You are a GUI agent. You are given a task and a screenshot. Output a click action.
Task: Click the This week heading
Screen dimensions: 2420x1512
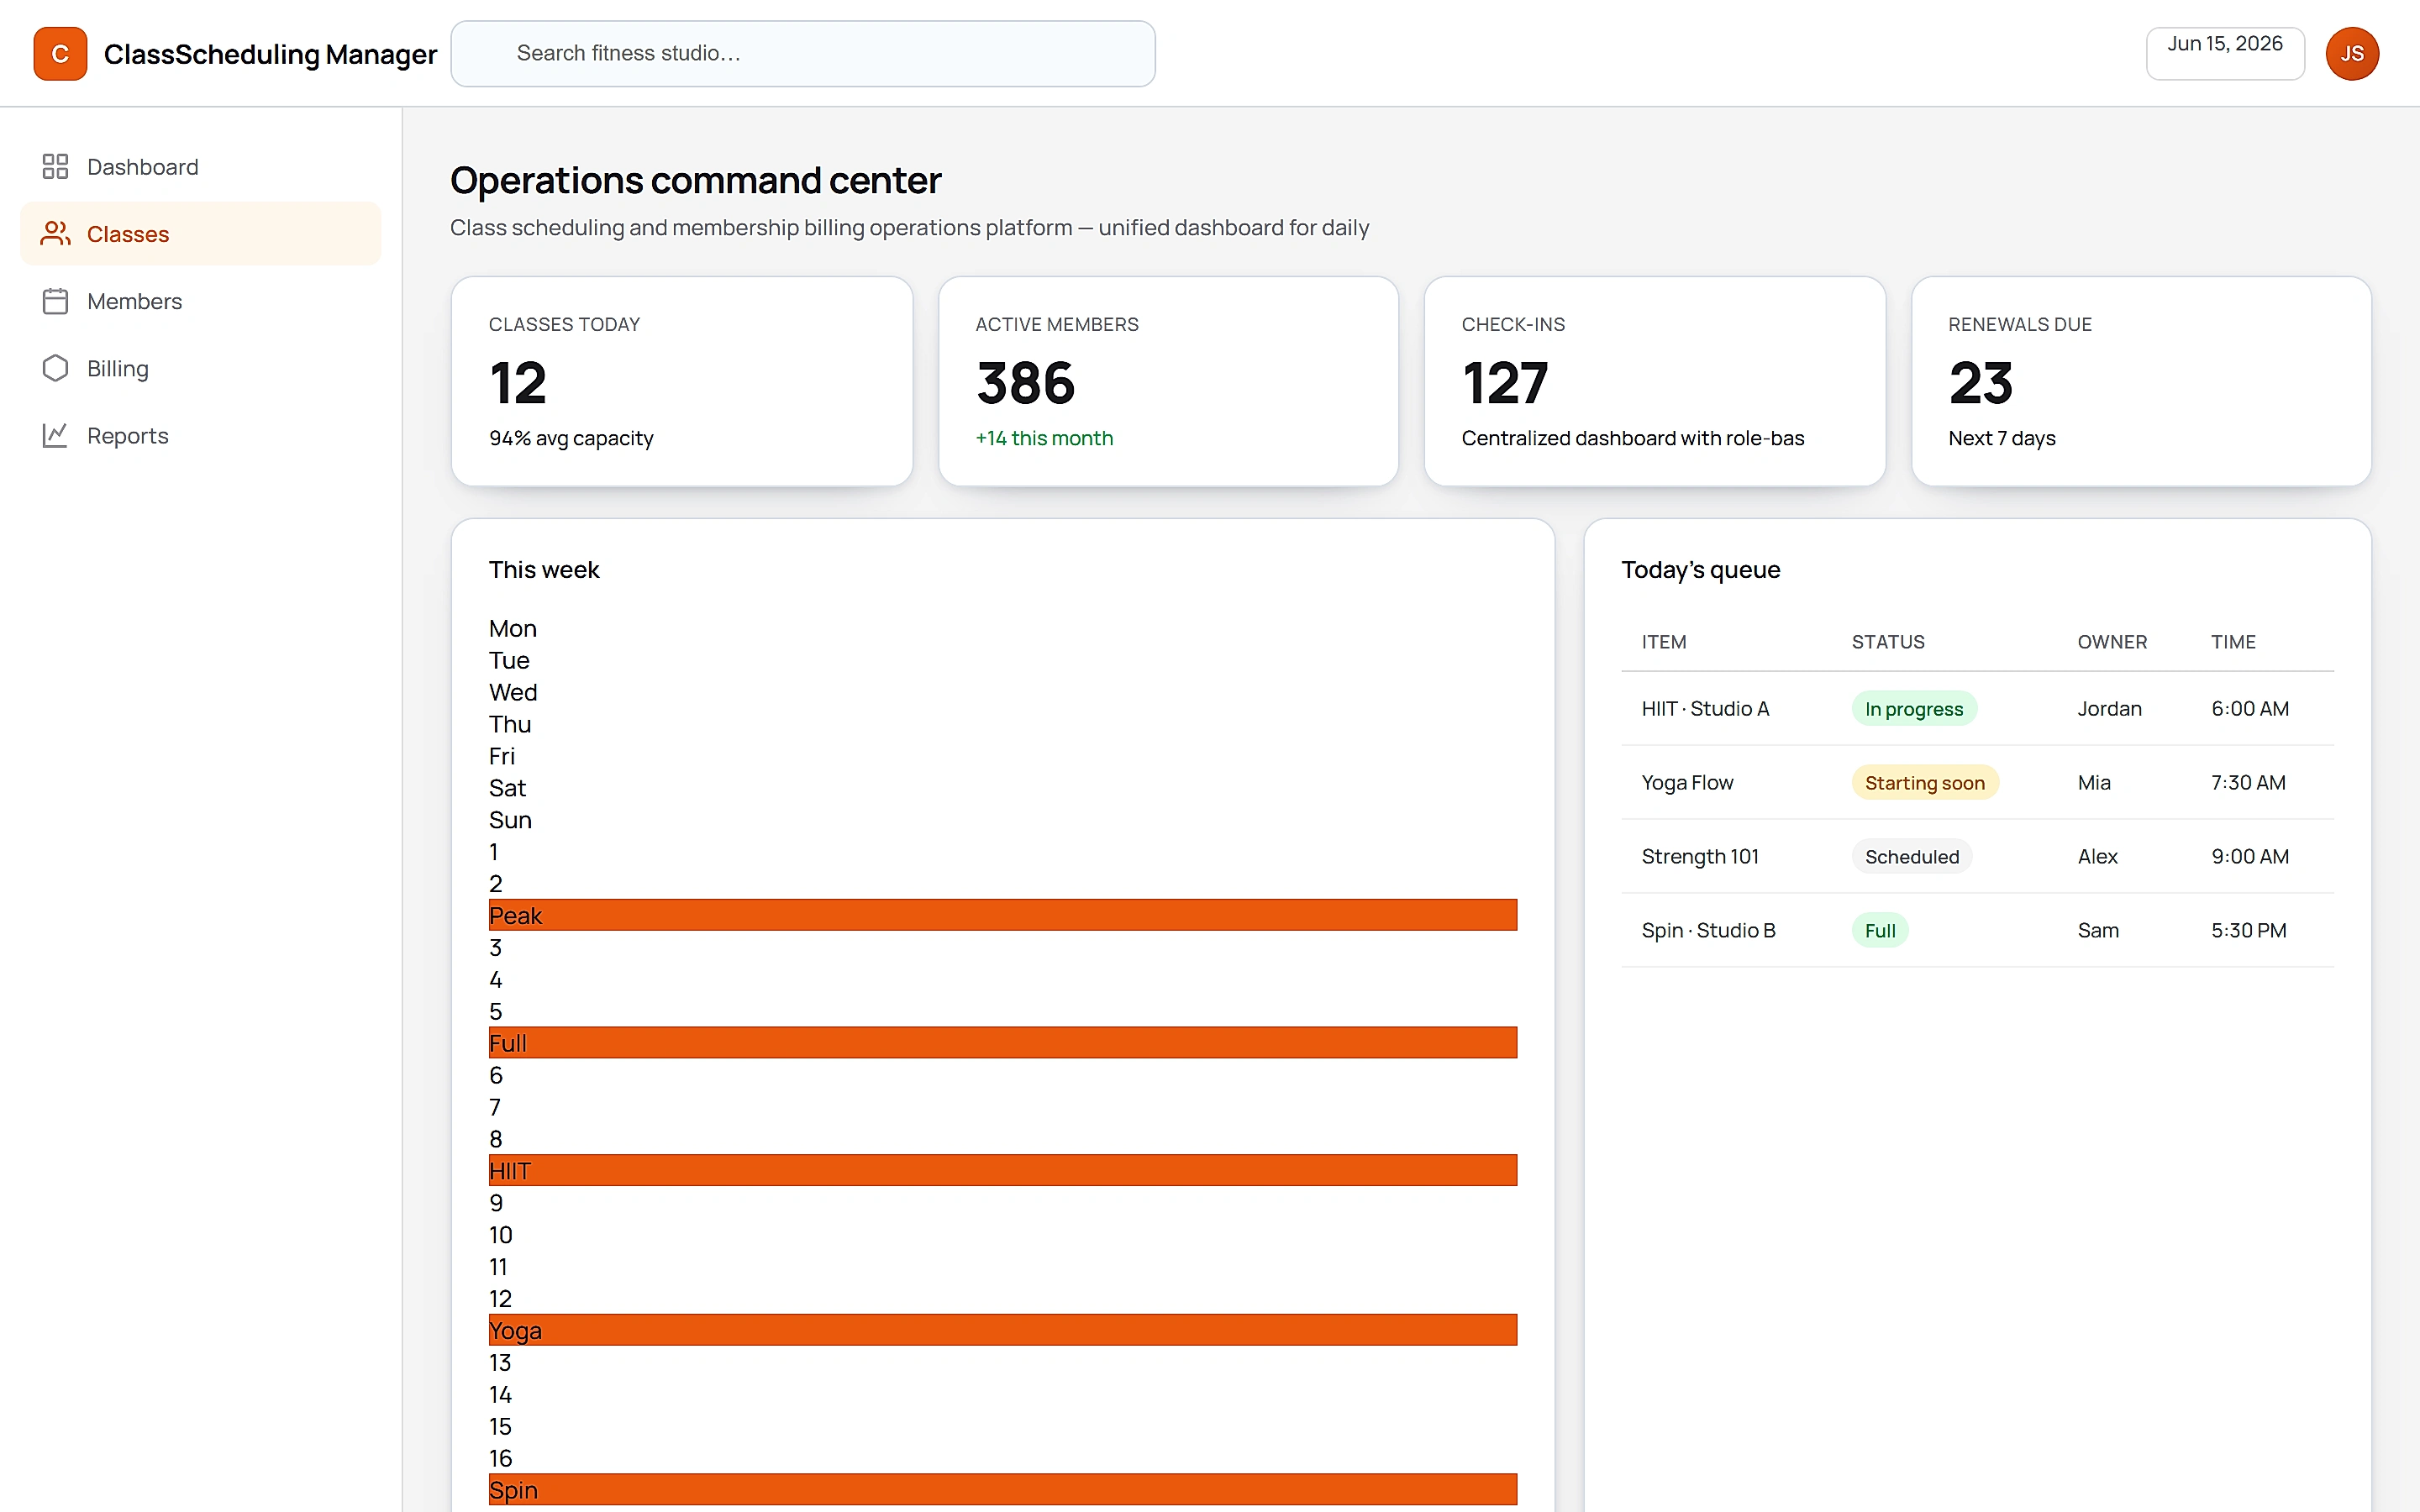pyautogui.click(x=544, y=570)
